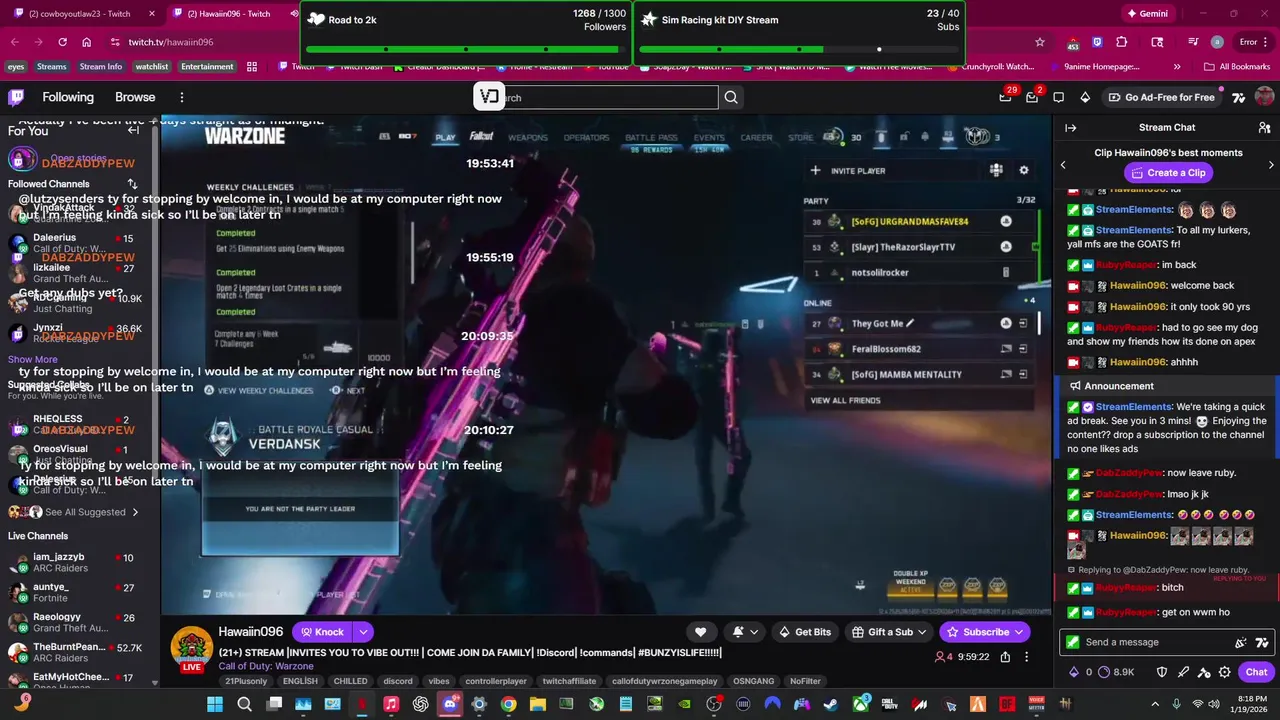Click the heart follow button
The height and width of the screenshot is (720, 1280).
pyautogui.click(x=700, y=632)
